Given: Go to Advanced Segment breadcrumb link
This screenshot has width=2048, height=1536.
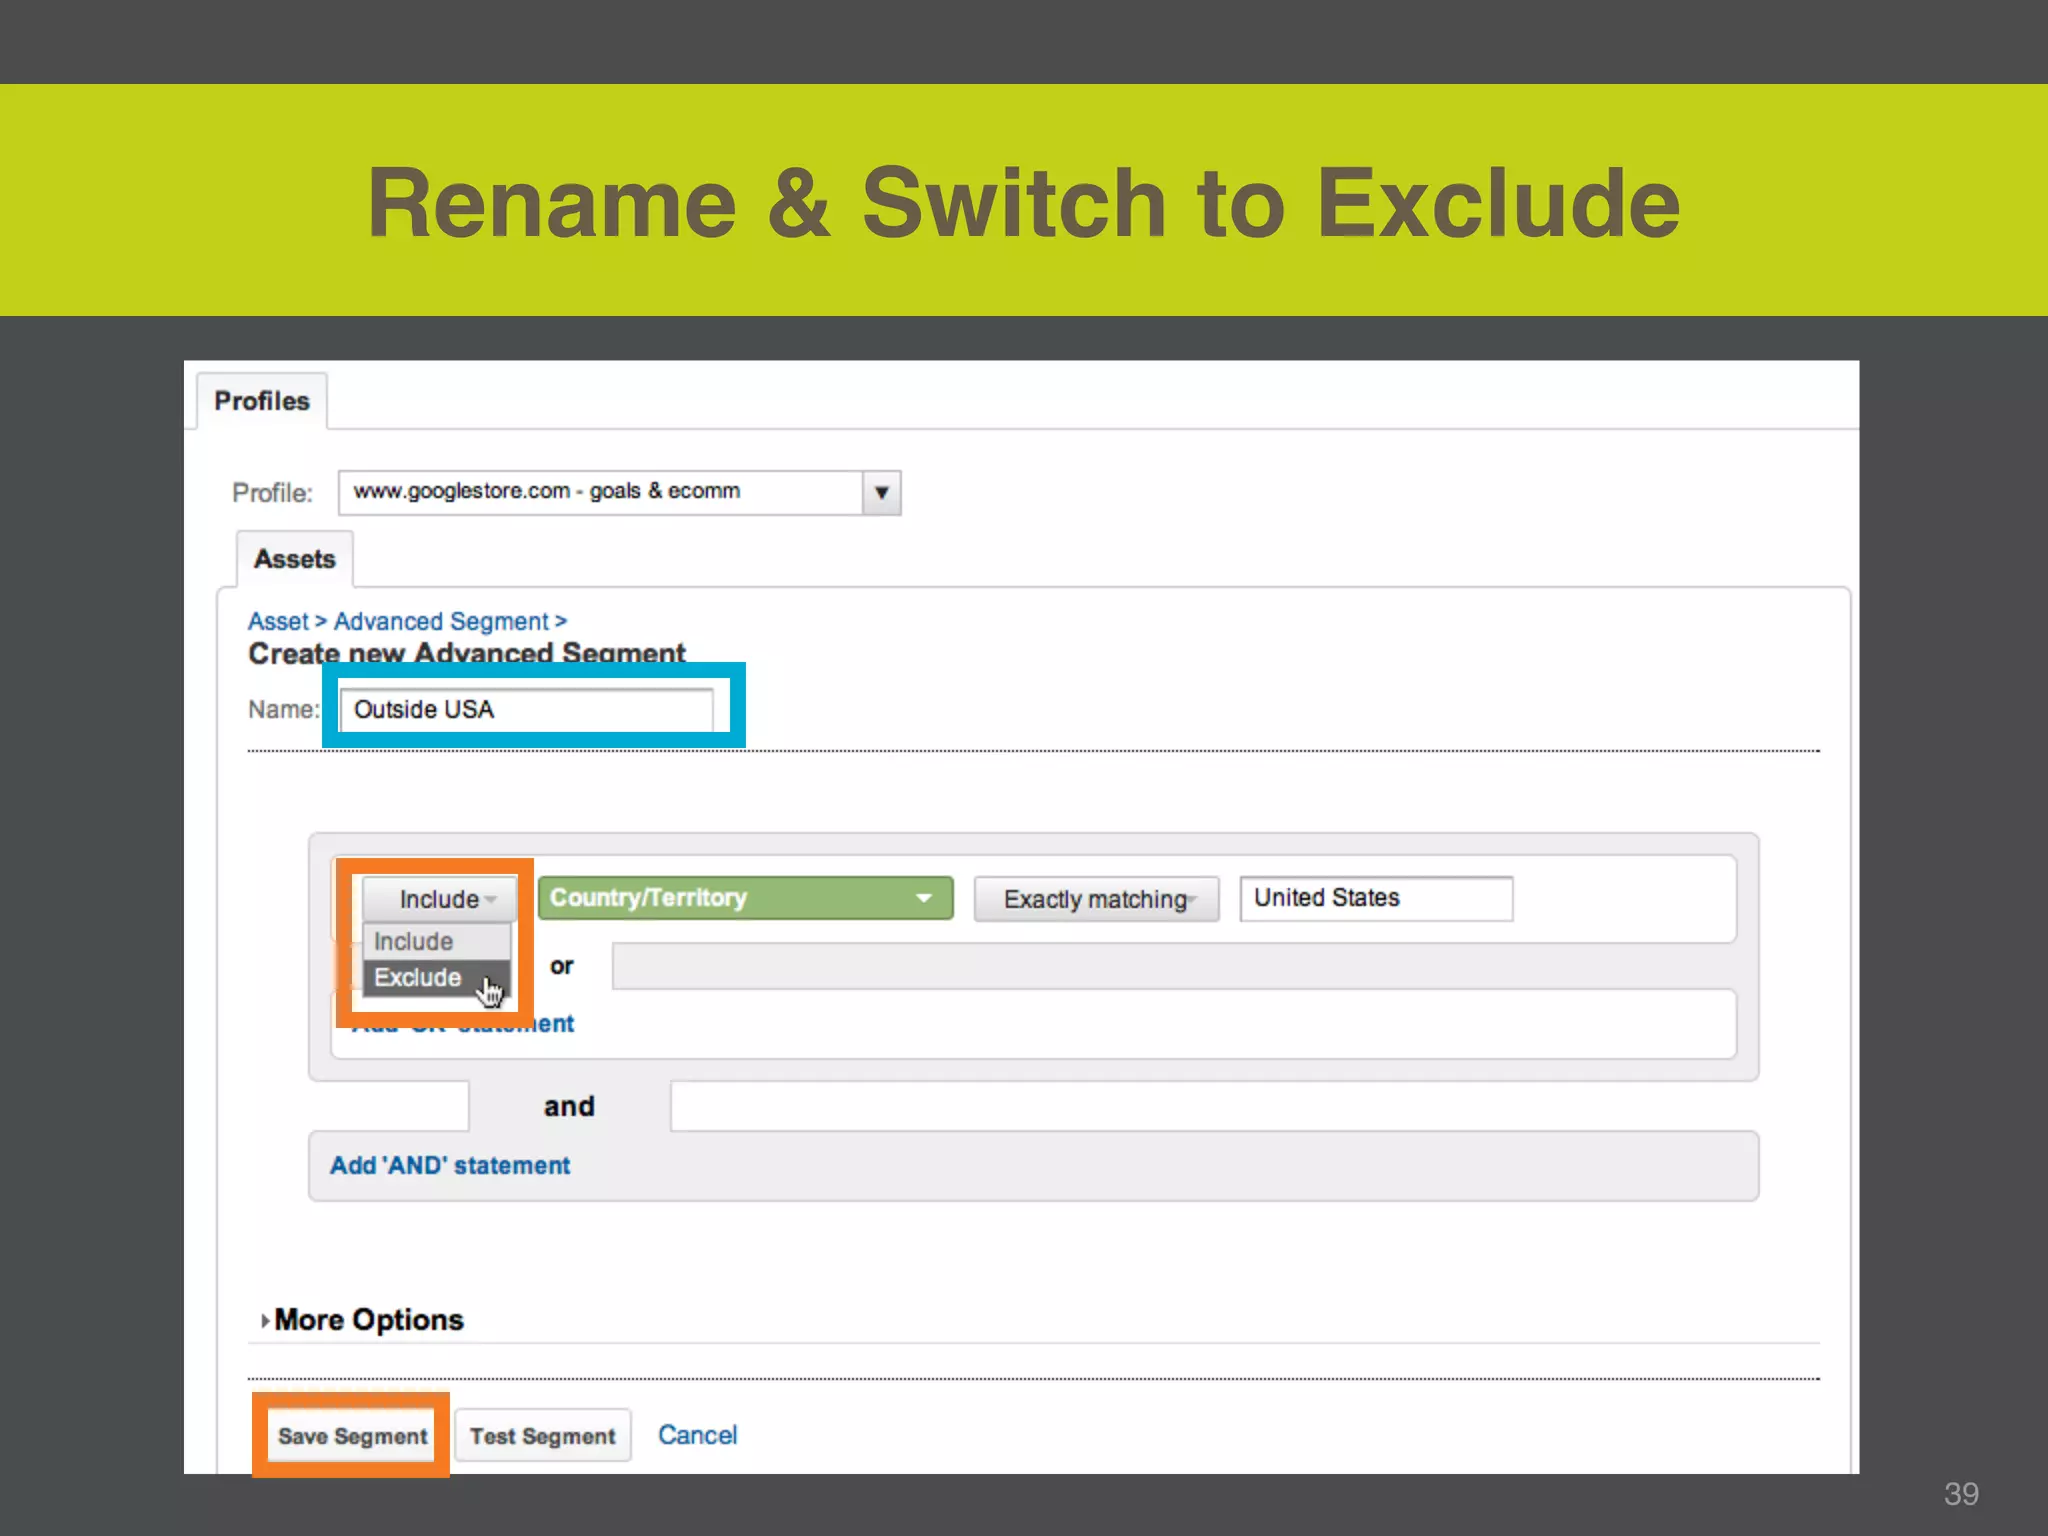Looking at the screenshot, I should pos(441,621).
